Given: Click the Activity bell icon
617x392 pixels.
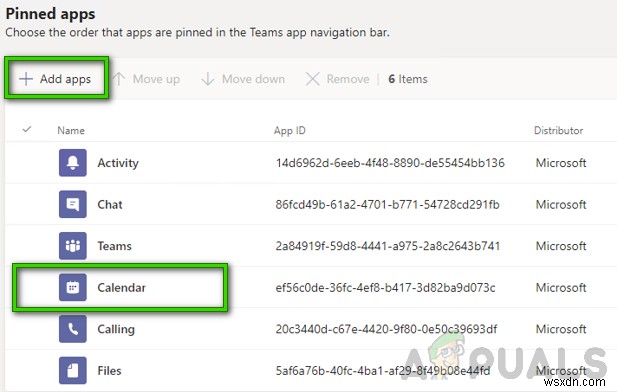Looking at the screenshot, I should pyautogui.click(x=73, y=163).
